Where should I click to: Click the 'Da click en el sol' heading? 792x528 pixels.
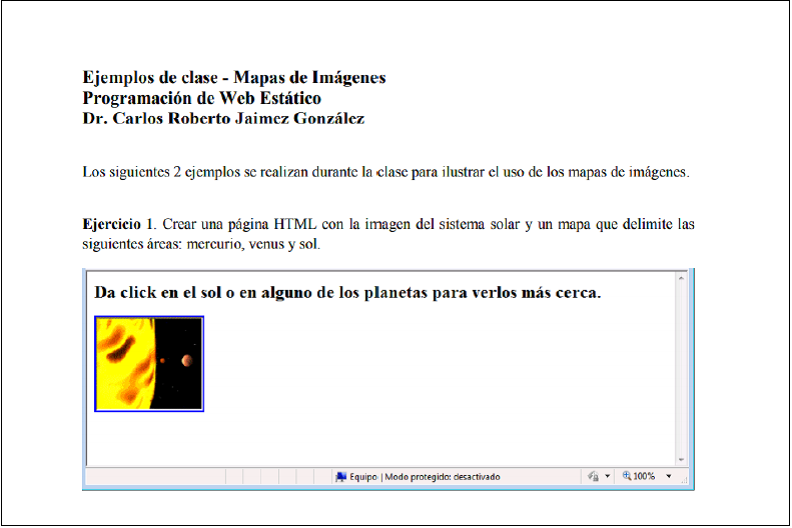(347, 294)
